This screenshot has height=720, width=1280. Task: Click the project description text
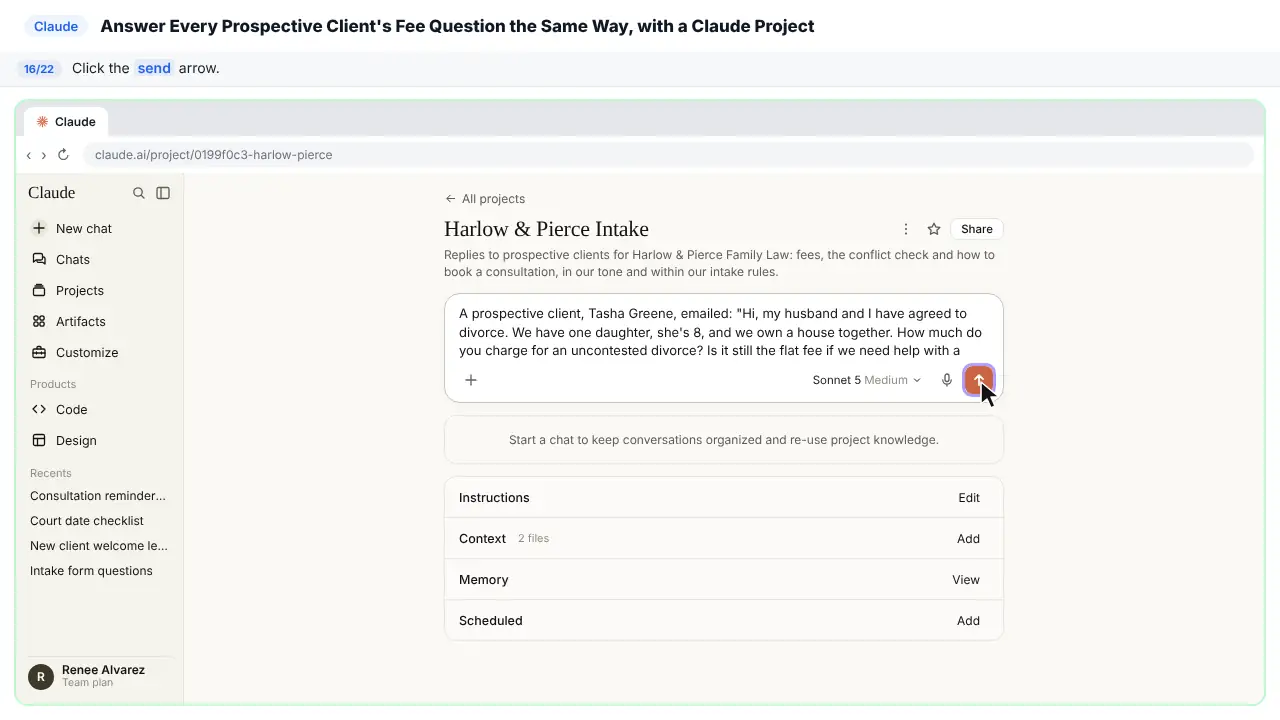[719, 263]
